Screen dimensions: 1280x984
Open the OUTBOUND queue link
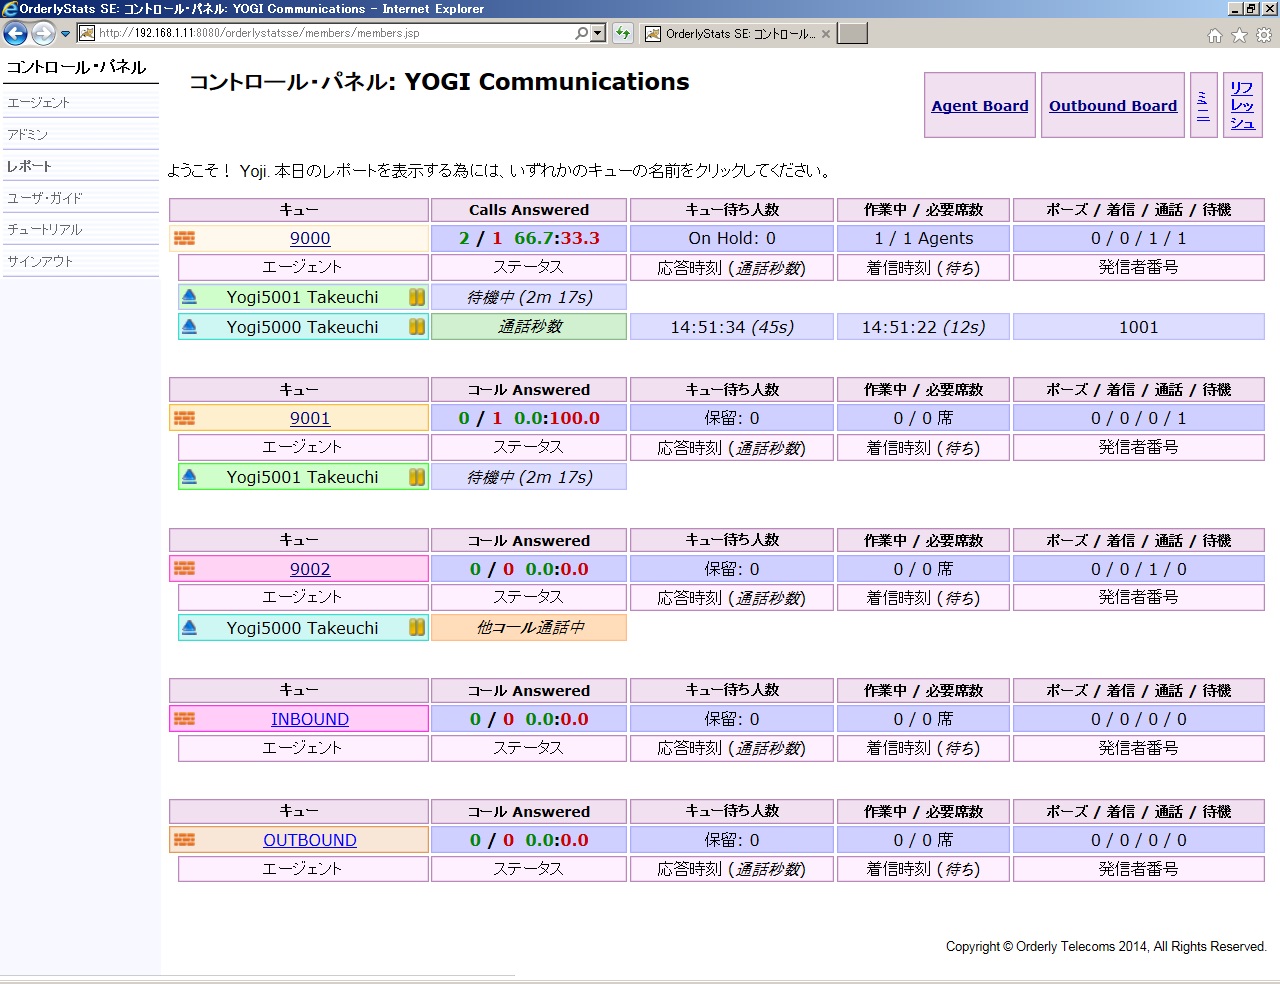[310, 840]
